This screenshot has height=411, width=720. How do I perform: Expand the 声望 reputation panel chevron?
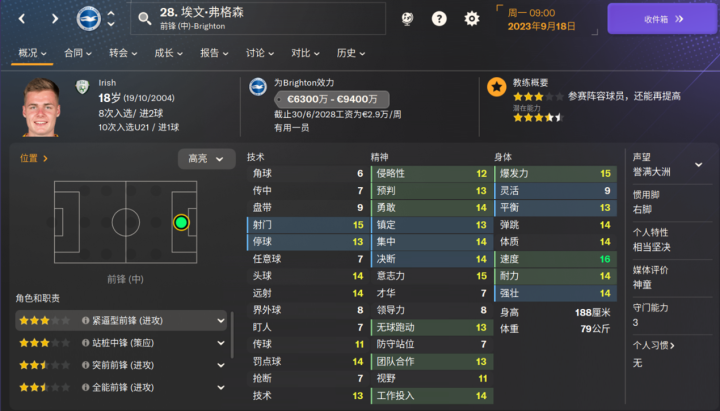click(698, 164)
